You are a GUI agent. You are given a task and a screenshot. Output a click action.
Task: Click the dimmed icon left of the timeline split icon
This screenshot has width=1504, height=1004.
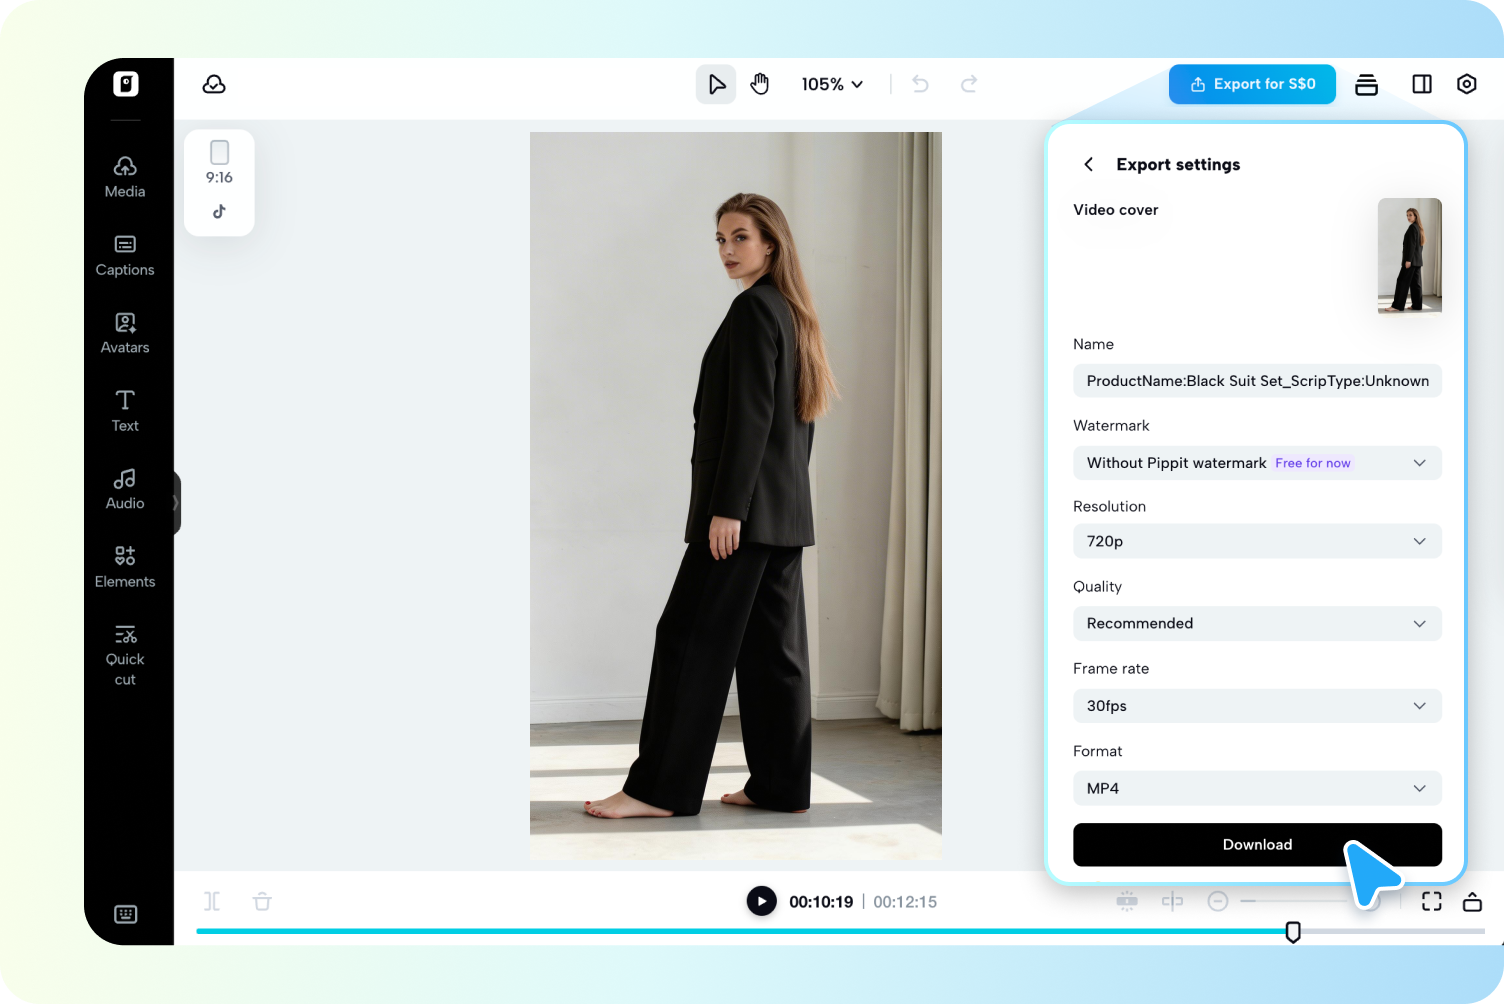(1127, 901)
